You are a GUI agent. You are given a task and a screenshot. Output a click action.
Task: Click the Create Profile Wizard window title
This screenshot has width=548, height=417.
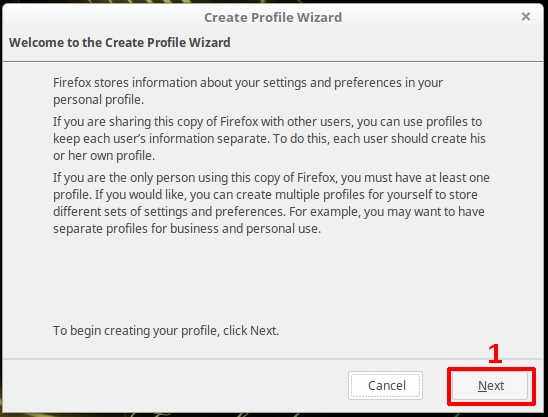coord(273,17)
